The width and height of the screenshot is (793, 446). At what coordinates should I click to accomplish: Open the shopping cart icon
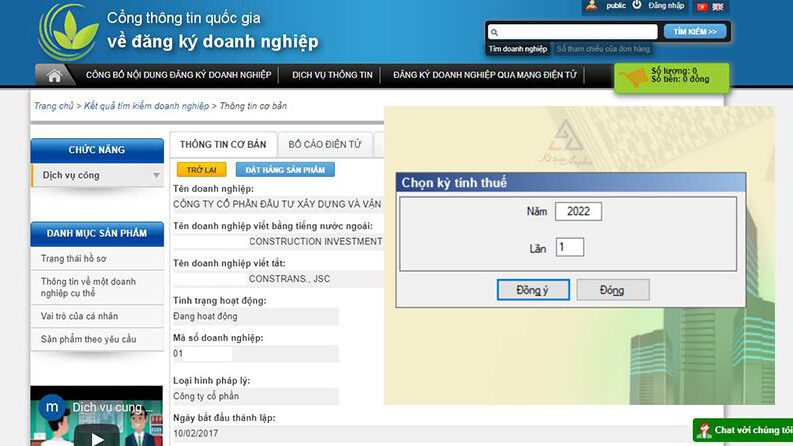tap(632, 77)
